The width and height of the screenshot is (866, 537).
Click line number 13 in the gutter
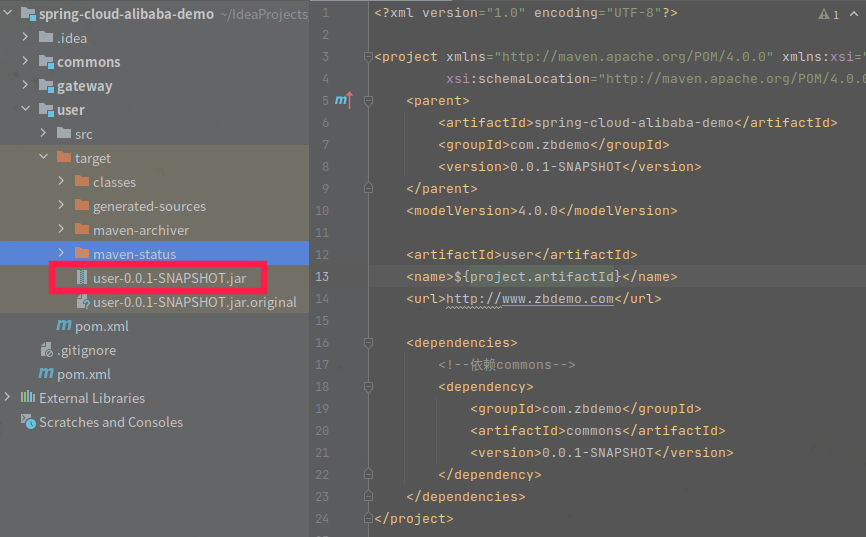click(x=321, y=276)
